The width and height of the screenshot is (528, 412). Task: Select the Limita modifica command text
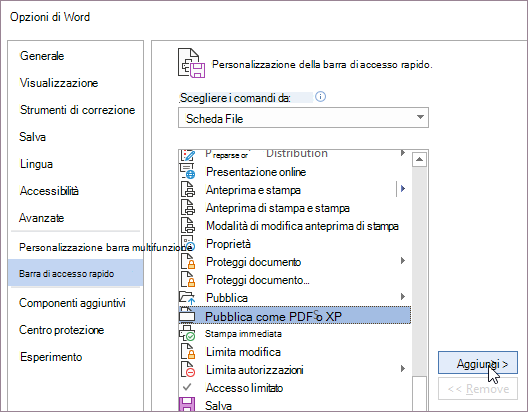(x=243, y=352)
